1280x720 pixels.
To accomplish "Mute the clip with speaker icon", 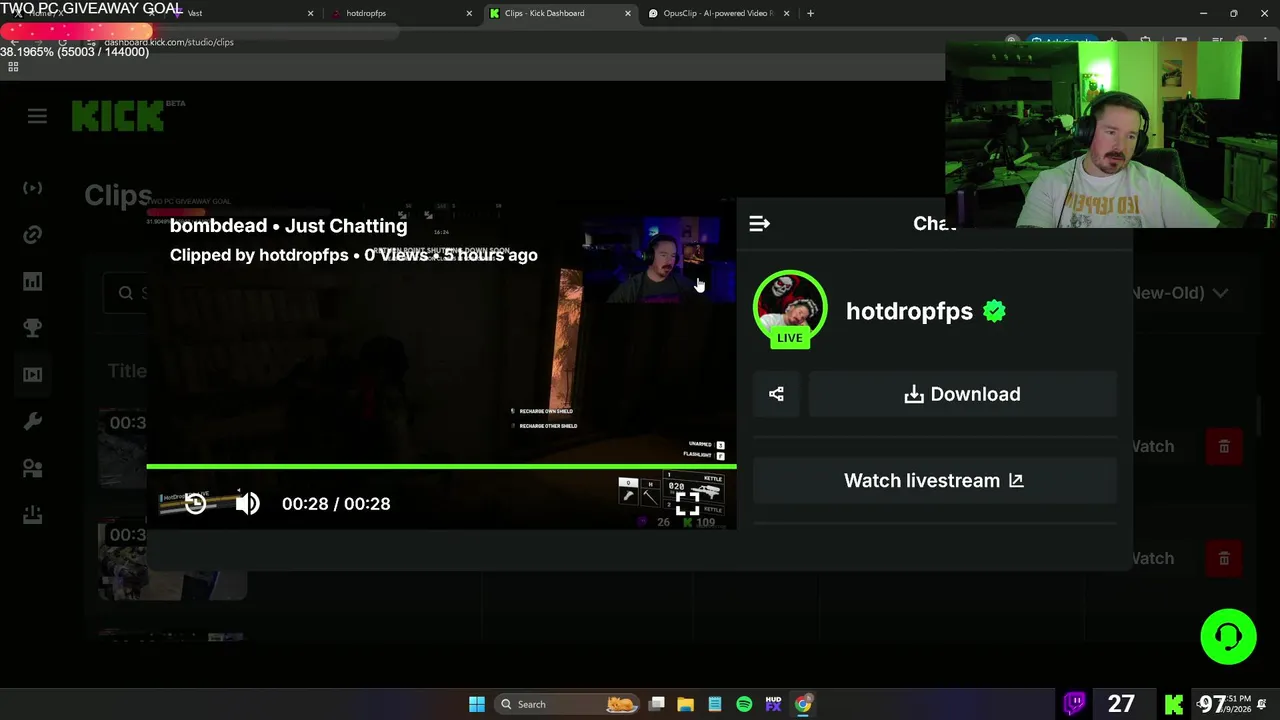I will [x=247, y=503].
